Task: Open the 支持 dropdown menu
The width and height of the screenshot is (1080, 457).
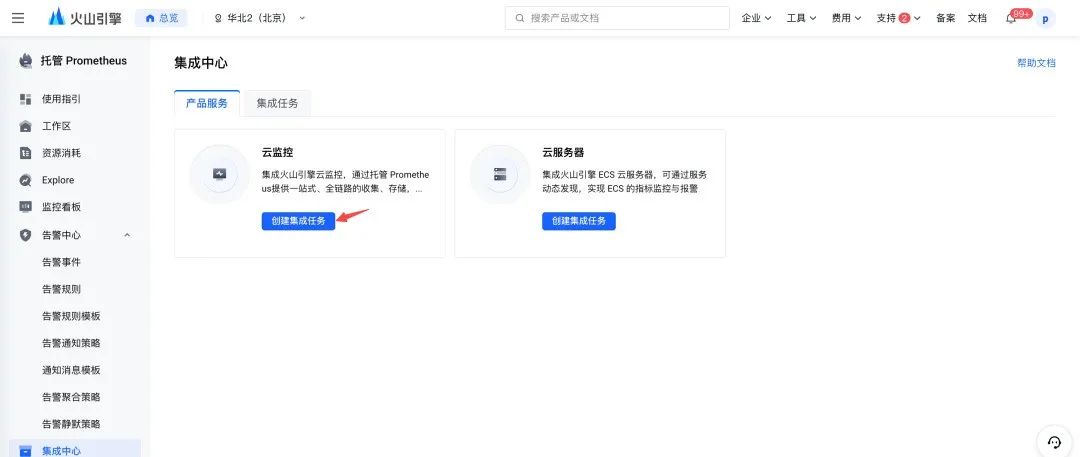Action: click(898, 18)
